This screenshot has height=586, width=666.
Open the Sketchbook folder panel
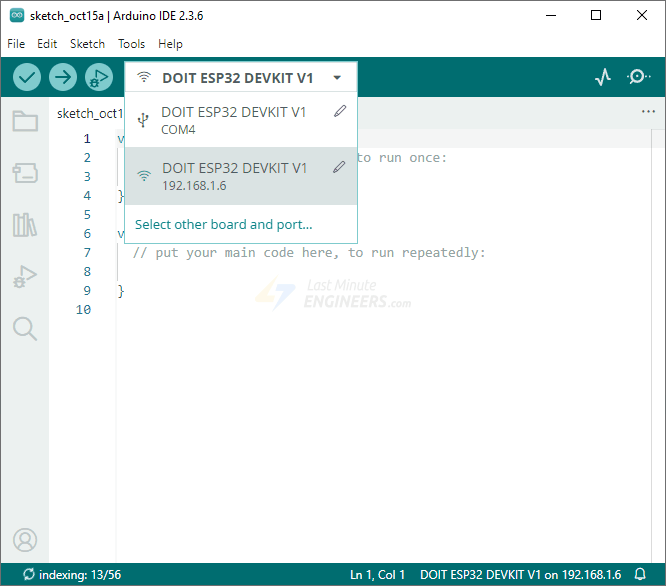pos(25,121)
